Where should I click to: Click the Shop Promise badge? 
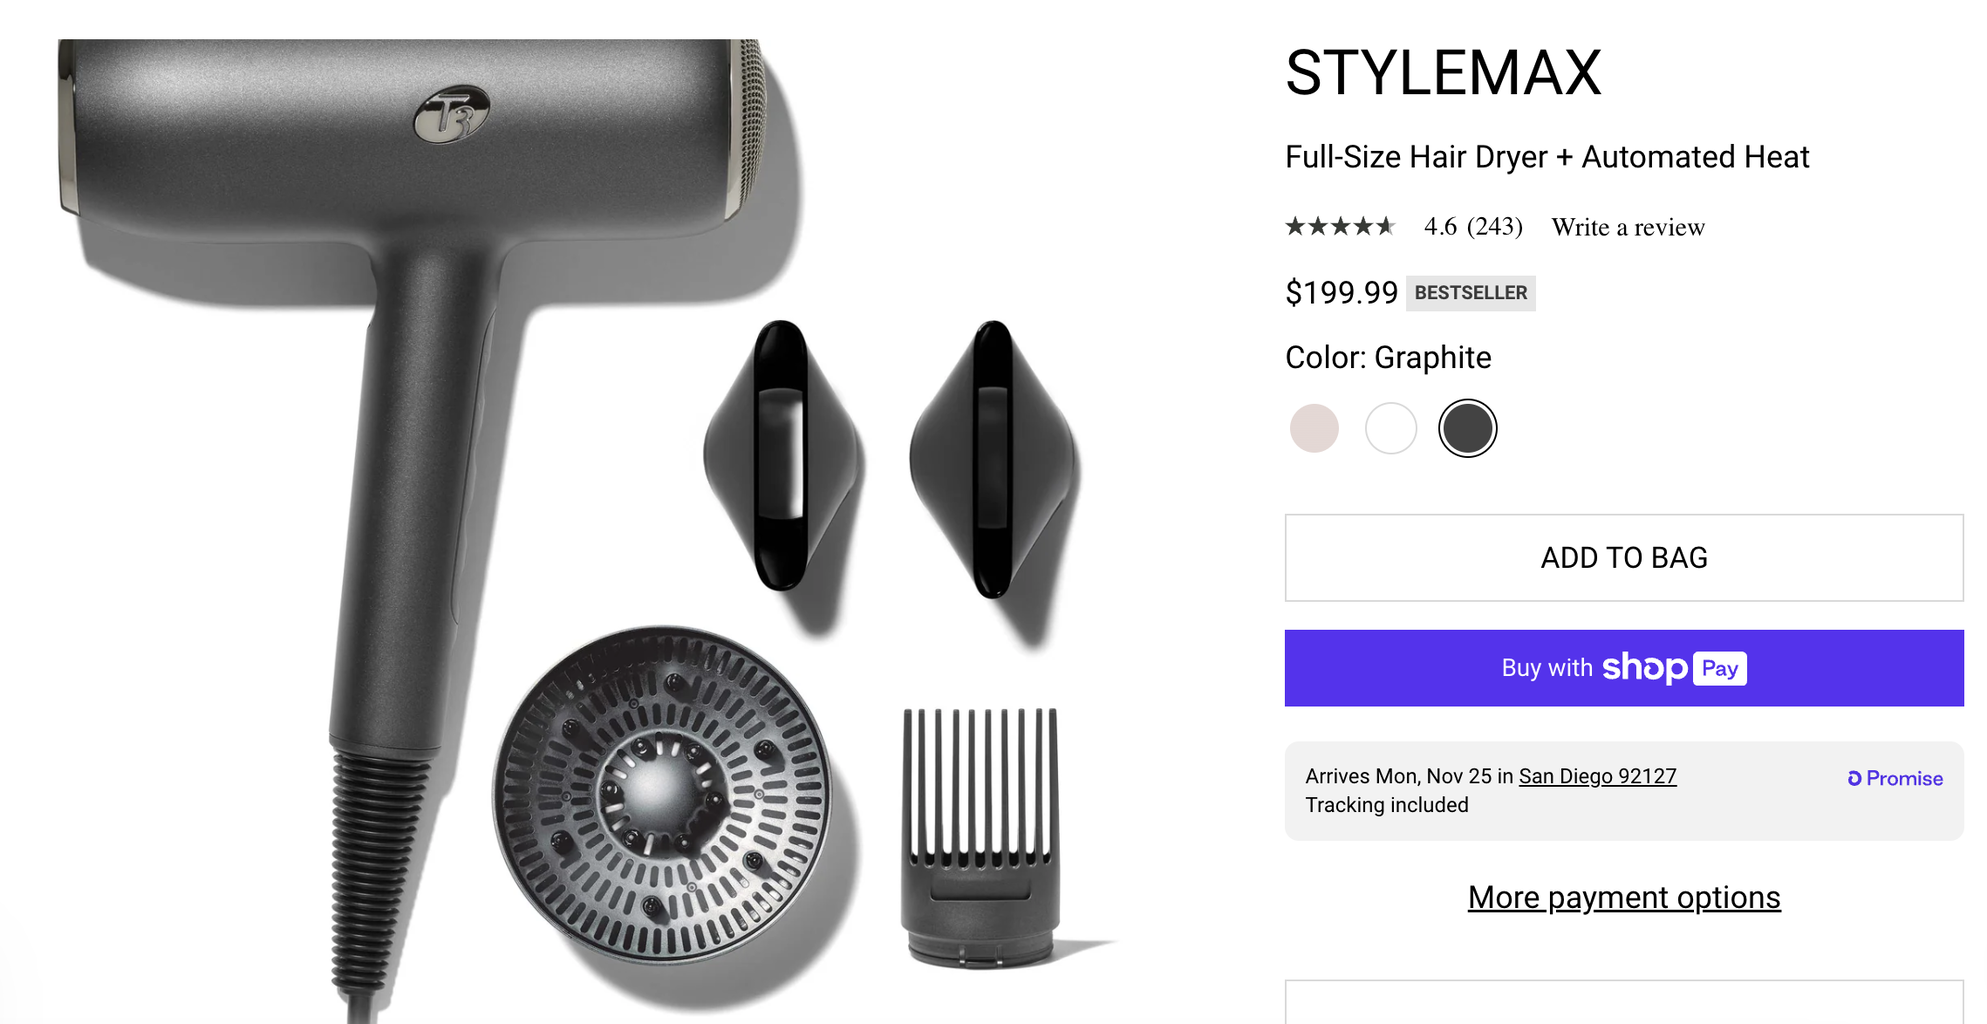click(1895, 778)
